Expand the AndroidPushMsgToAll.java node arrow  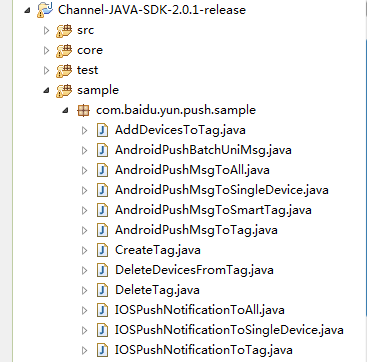85,170
